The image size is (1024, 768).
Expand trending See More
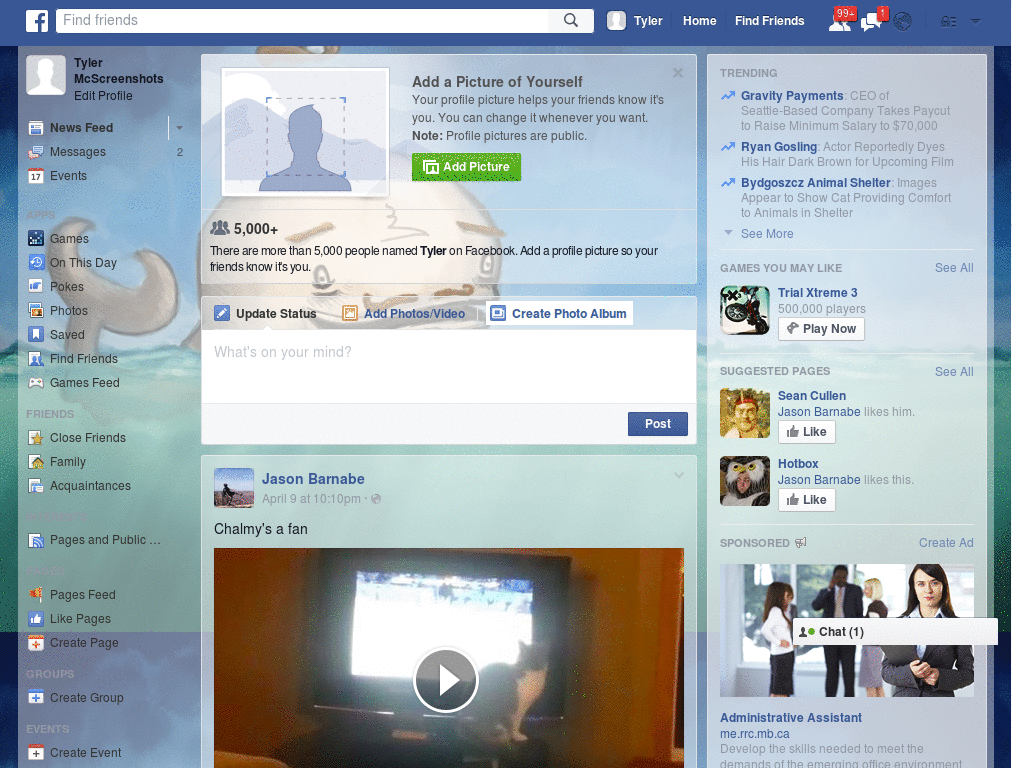point(767,234)
